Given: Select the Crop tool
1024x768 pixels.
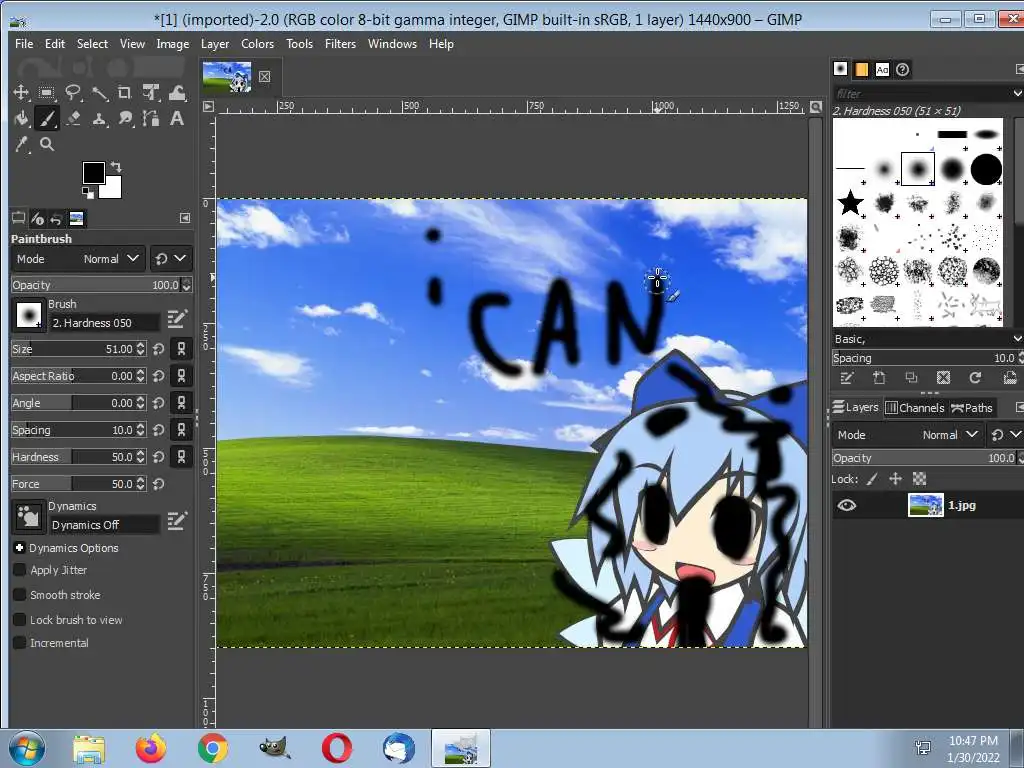Looking at the screenshot, I should (x=125, y=93).
